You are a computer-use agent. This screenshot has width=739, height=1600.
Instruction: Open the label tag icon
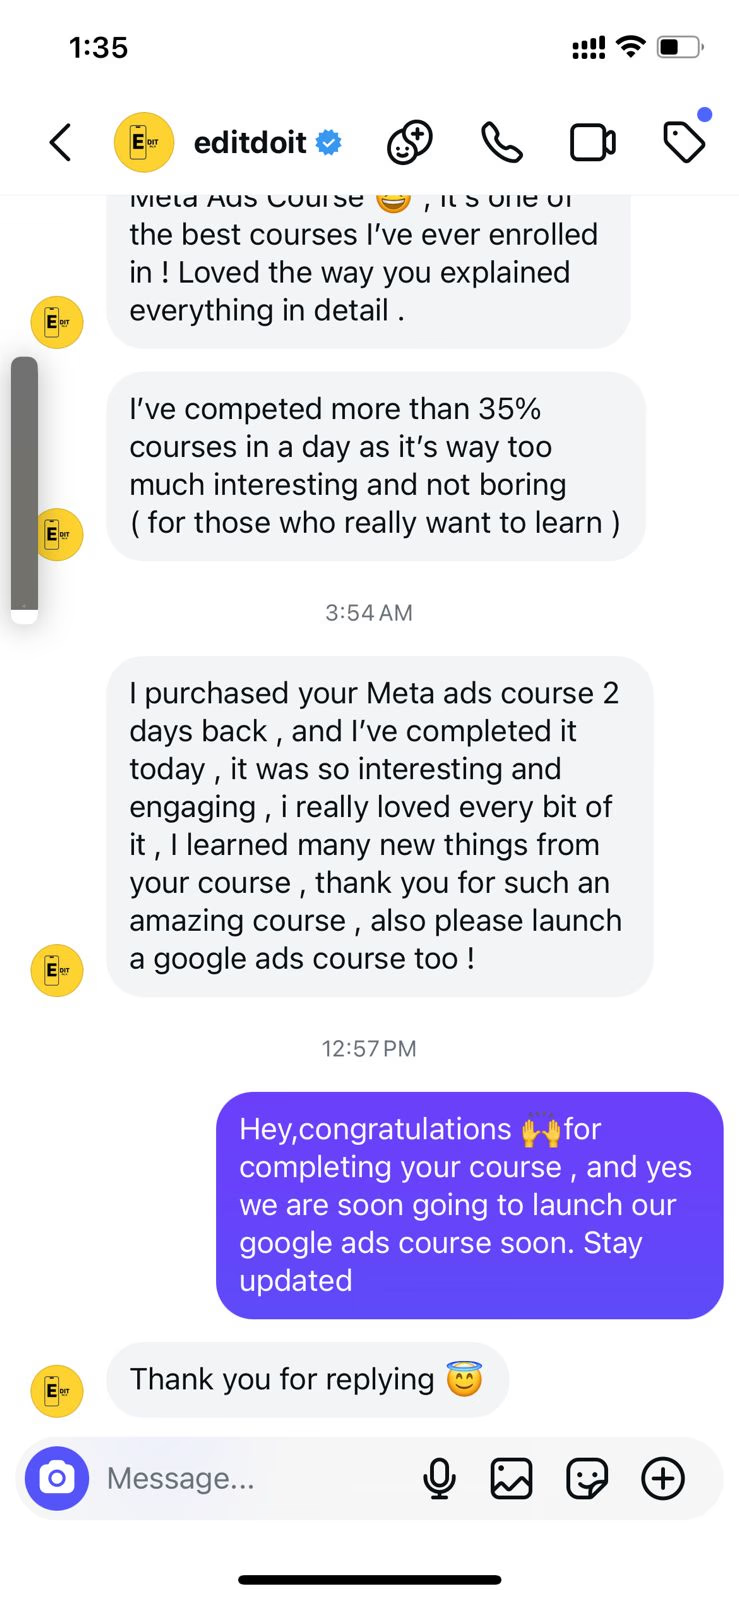point(684,143)
